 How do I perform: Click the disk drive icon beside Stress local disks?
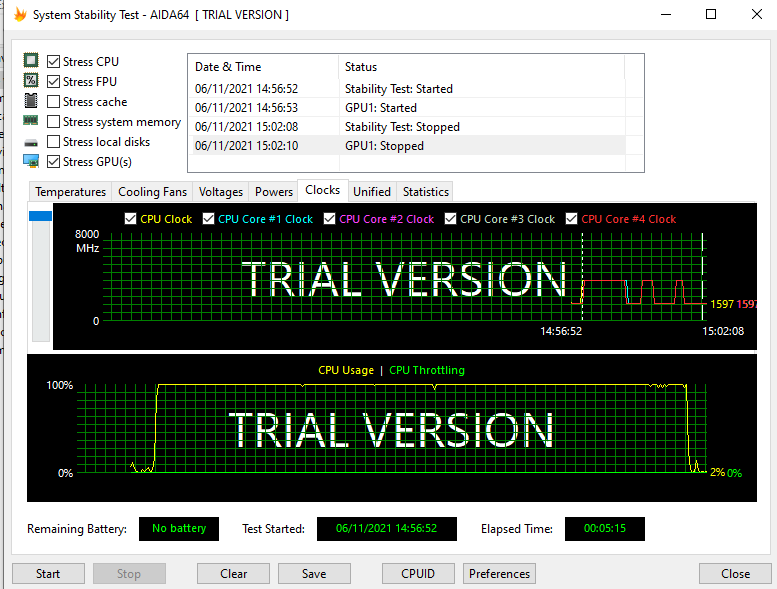(x=31, y=143)
